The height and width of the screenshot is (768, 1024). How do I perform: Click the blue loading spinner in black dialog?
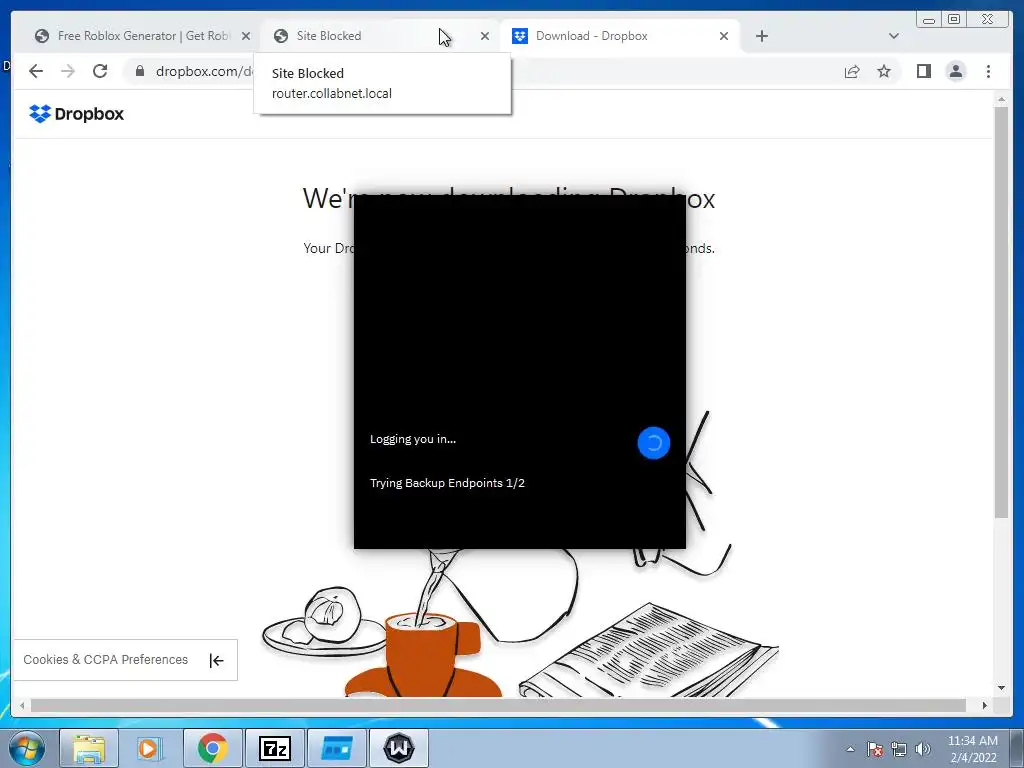click(654, 443)
